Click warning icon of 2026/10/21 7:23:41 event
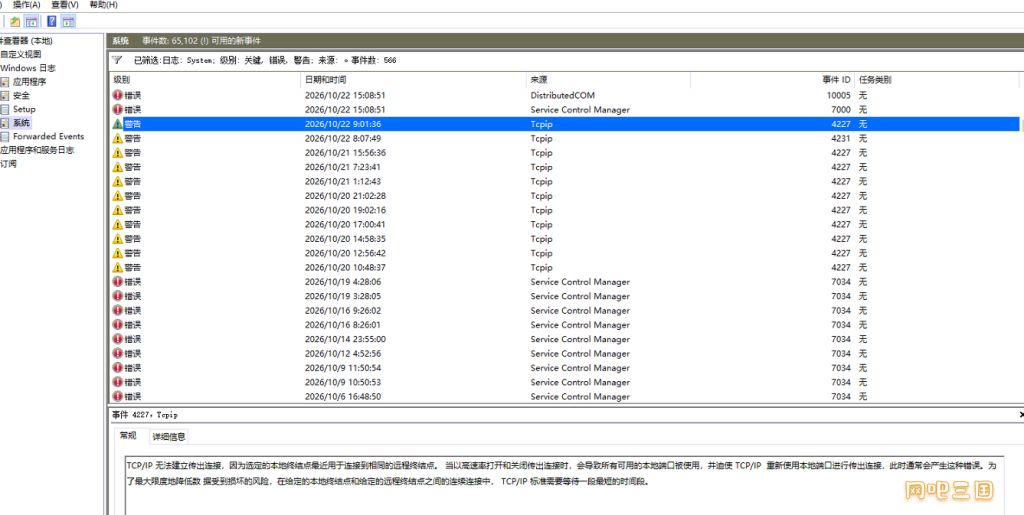 point(118,167)
